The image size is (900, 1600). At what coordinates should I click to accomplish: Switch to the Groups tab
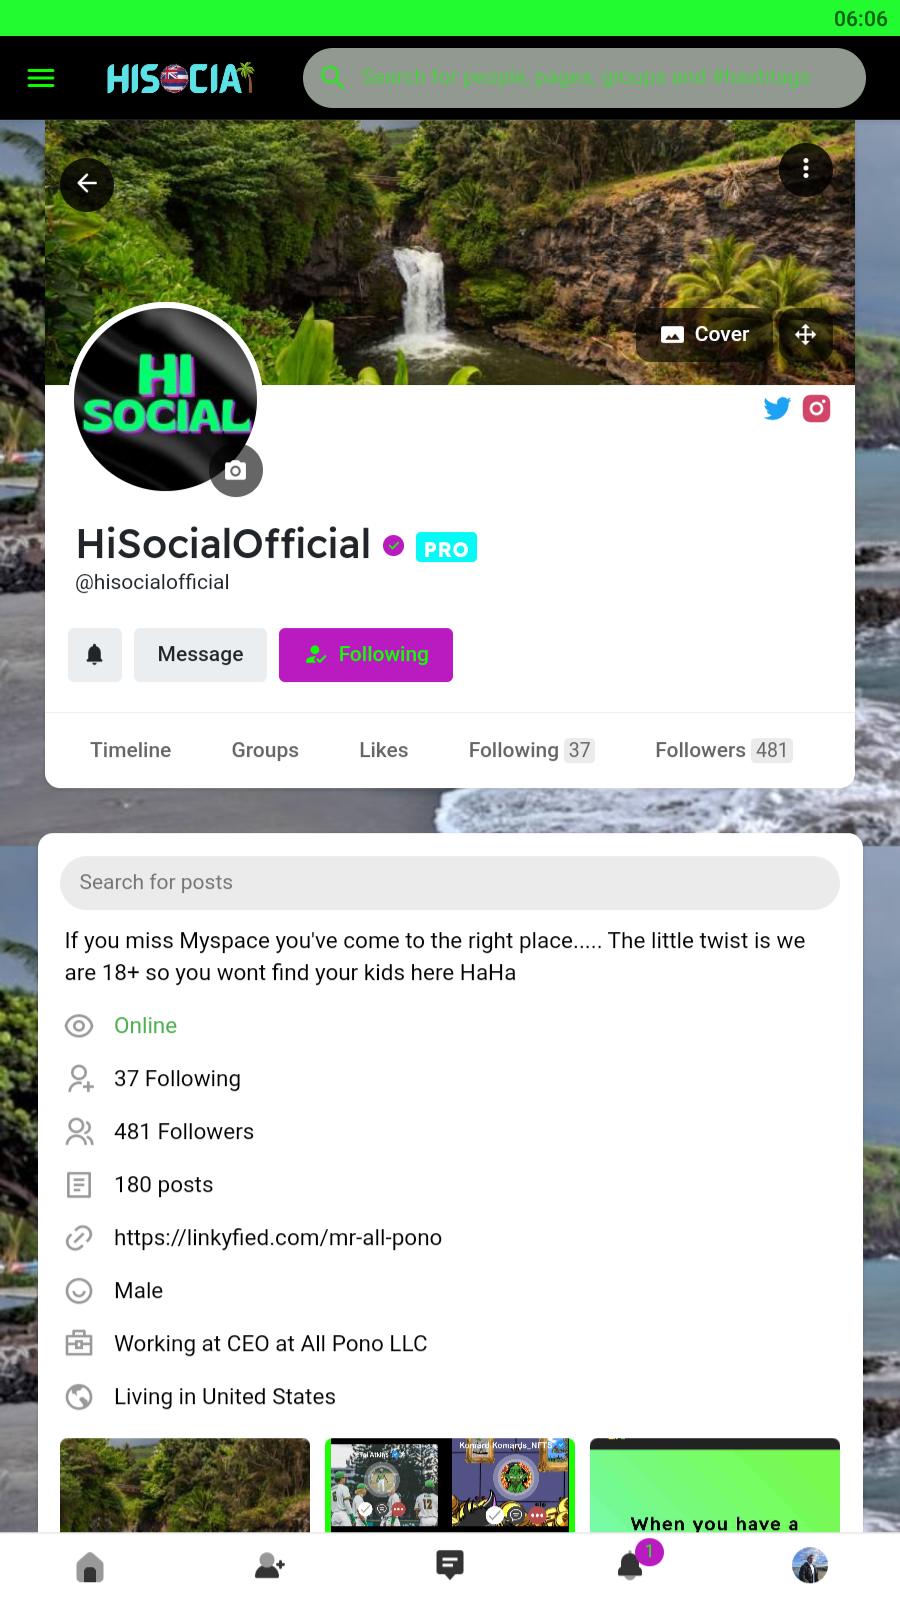(x=265, y=750)
